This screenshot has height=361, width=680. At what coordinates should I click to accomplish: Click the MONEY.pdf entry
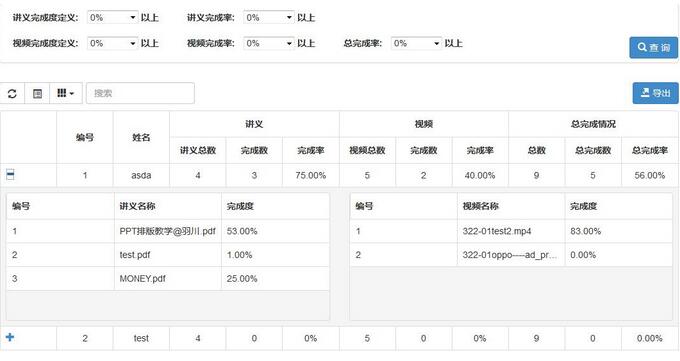coord(142,279)
